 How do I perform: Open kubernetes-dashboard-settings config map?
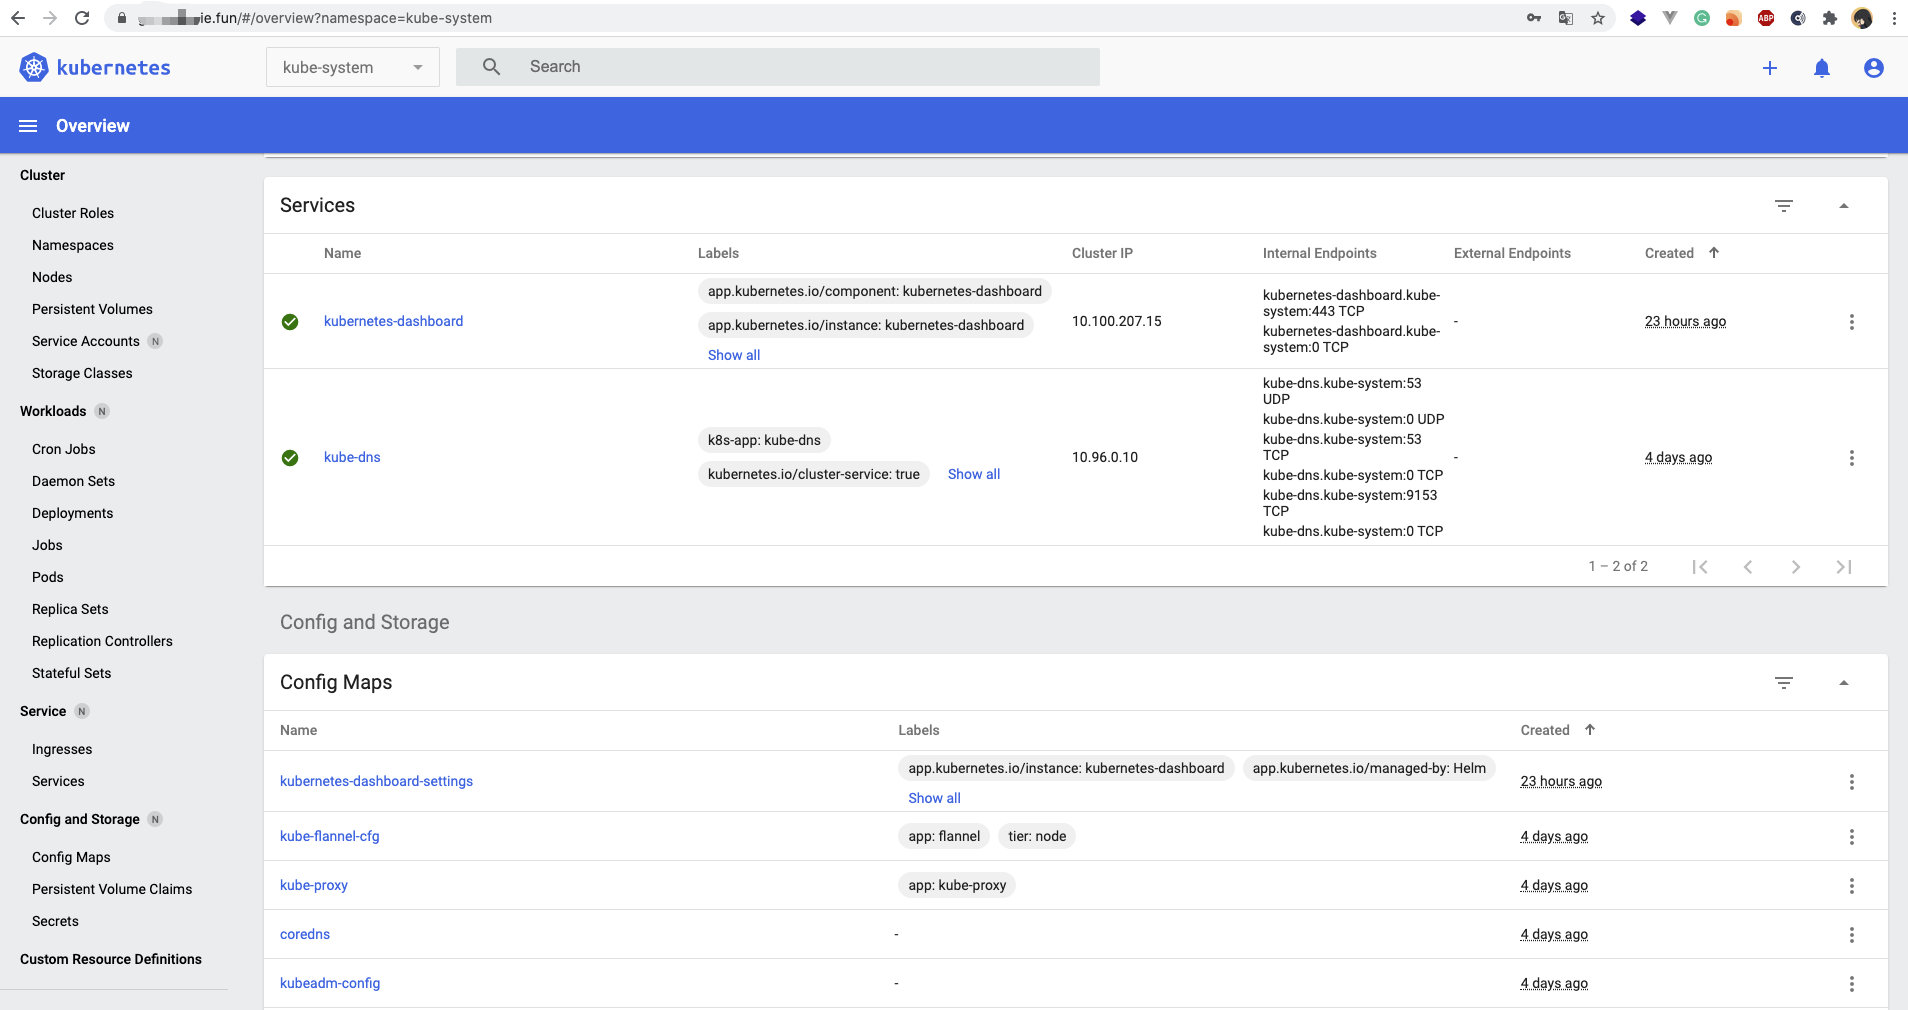coord(376,781)
